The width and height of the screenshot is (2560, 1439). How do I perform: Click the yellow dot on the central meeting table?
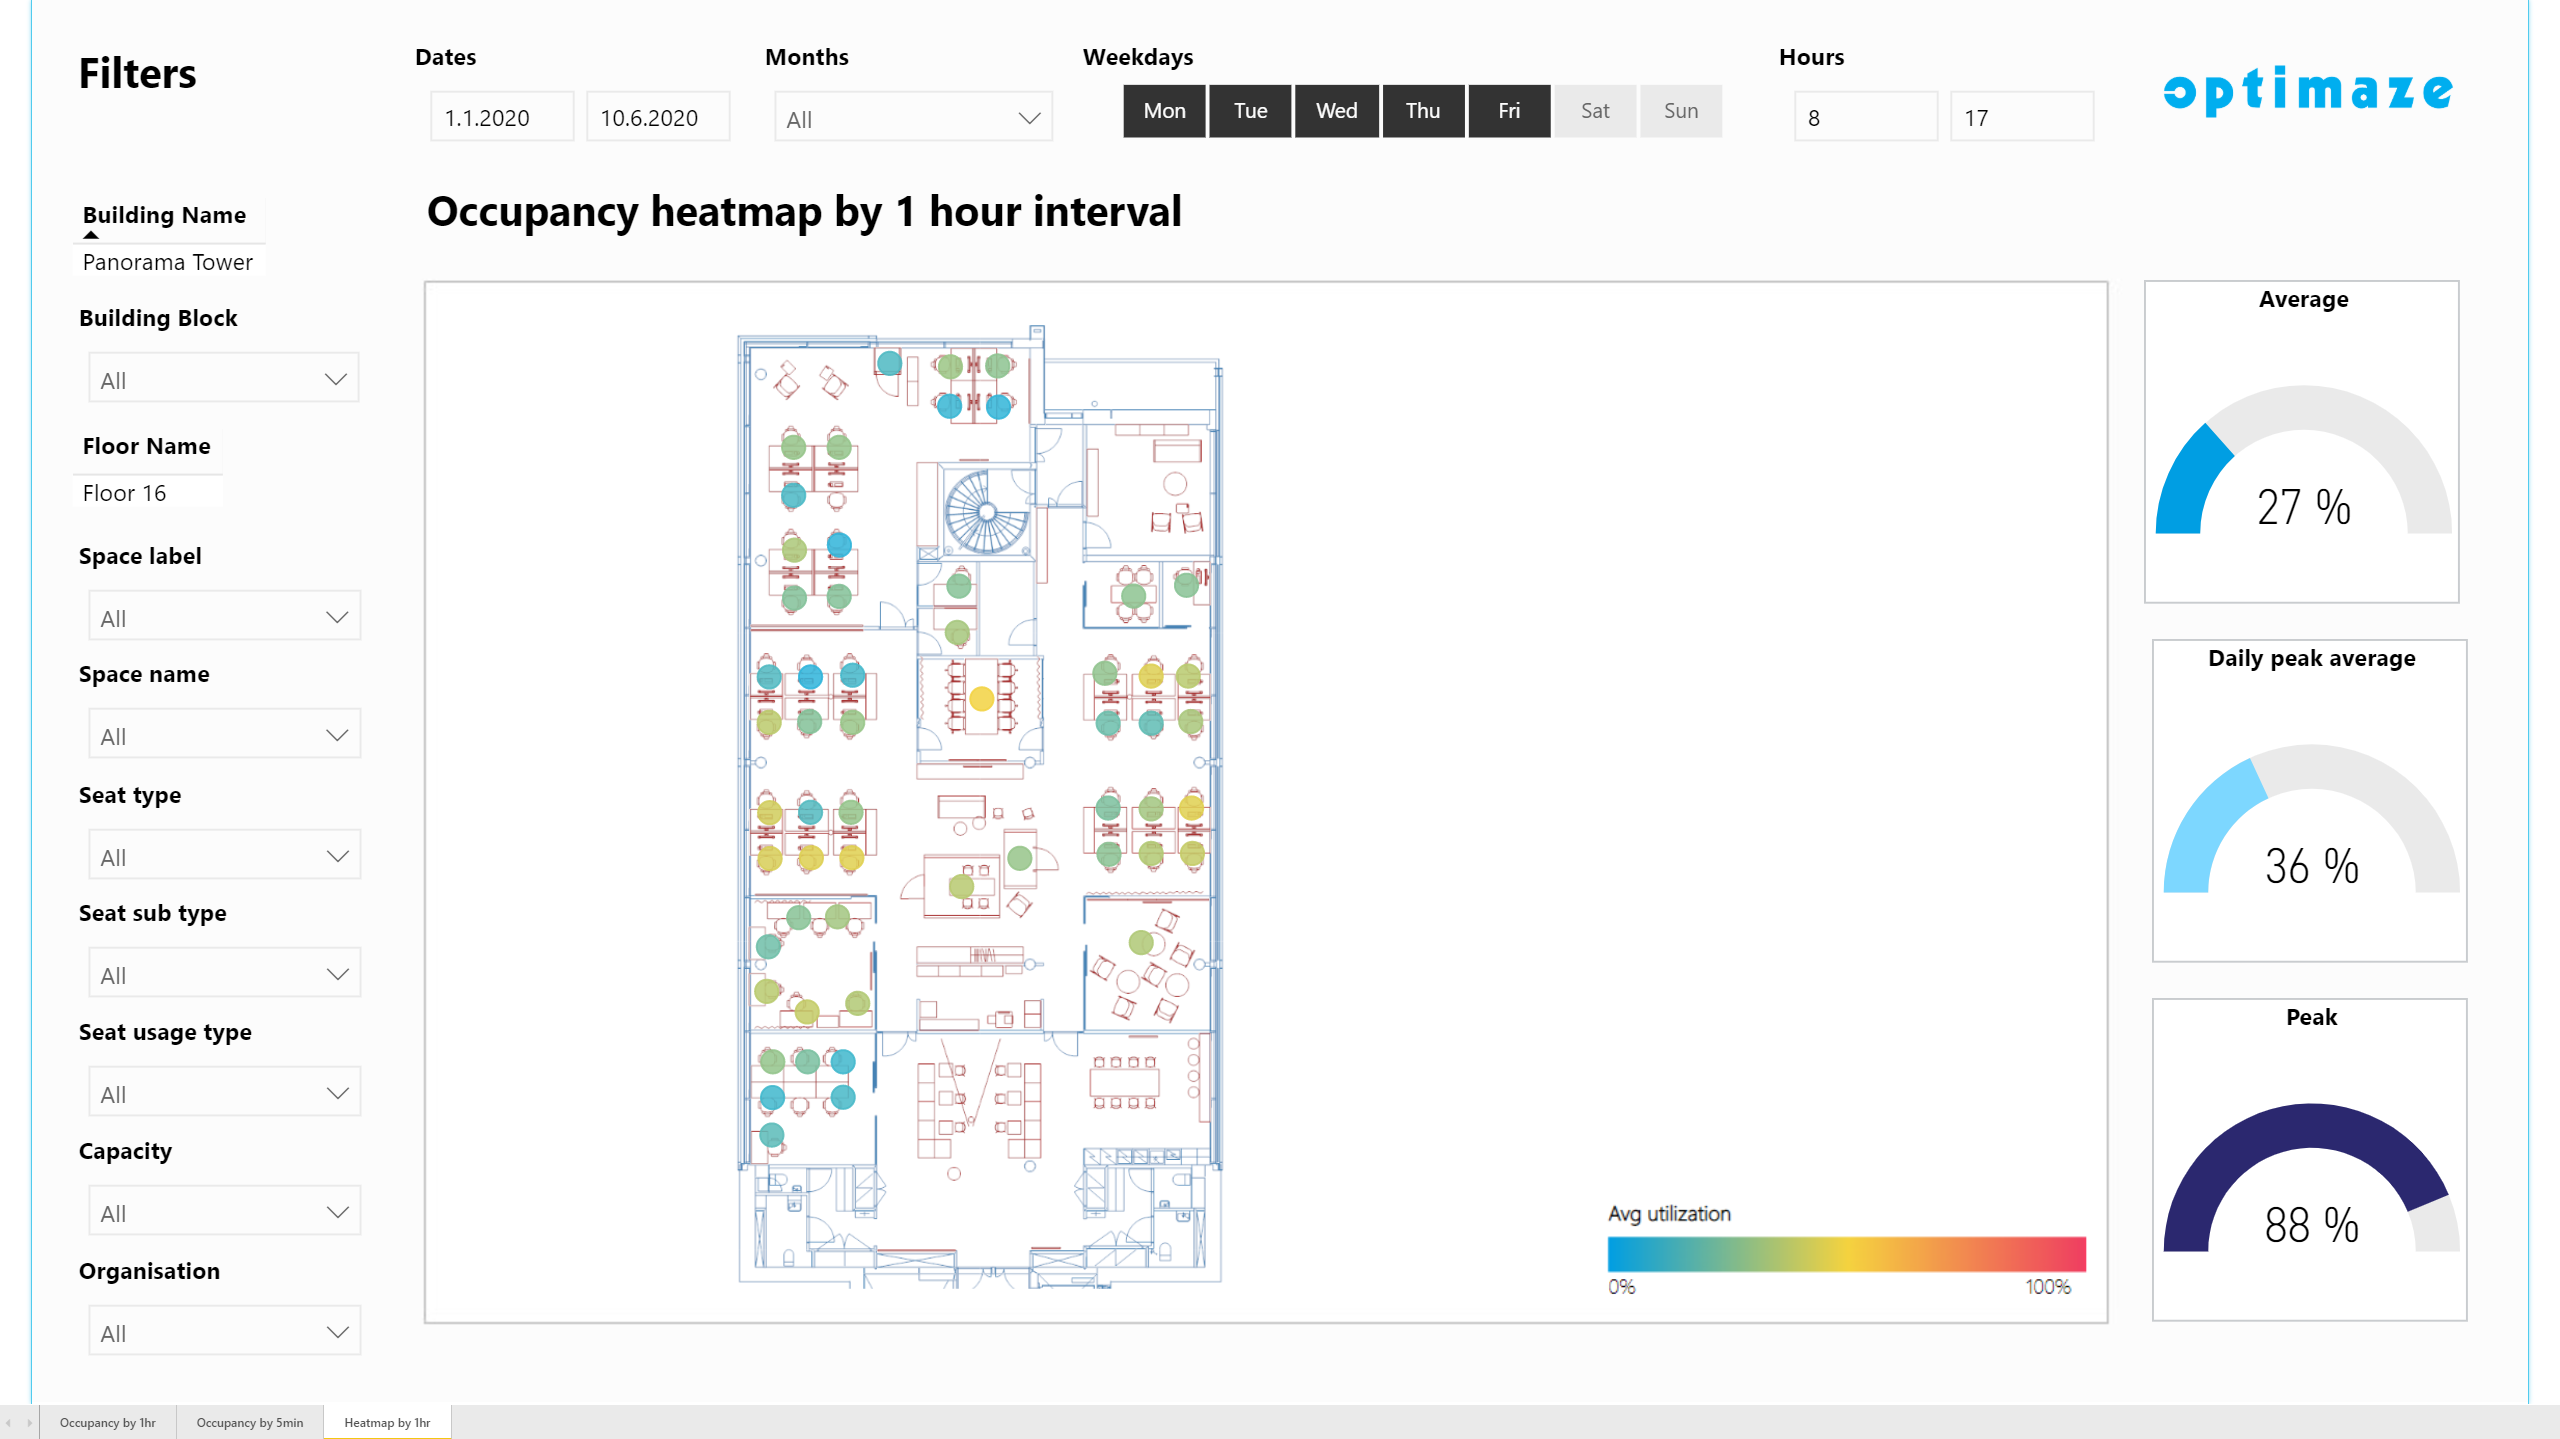[x=981, y=698]
